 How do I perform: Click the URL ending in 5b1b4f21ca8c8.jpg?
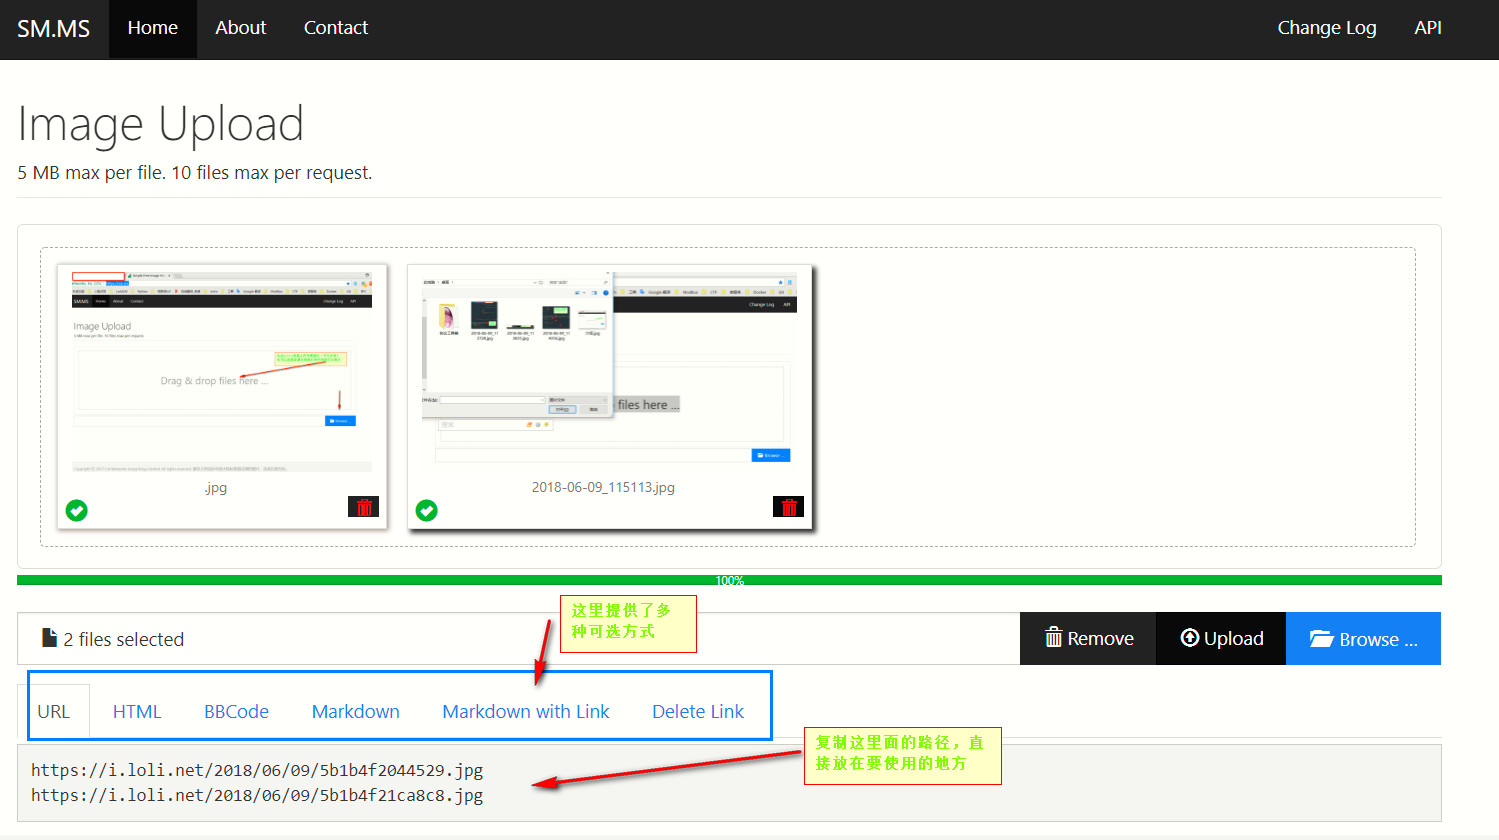point(257,795)
